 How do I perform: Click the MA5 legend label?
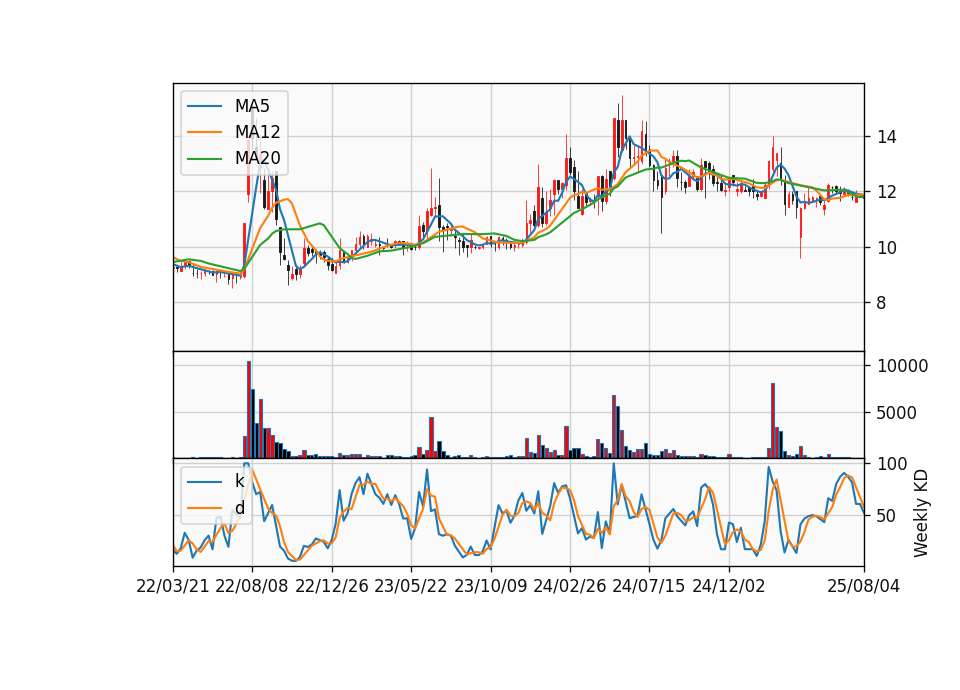tap(252, 106)
